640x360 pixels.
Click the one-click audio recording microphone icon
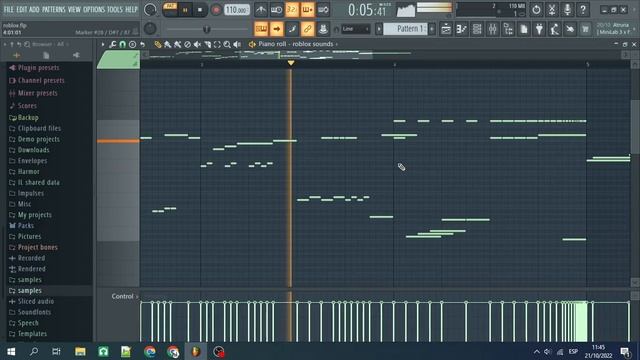point(567,9)
